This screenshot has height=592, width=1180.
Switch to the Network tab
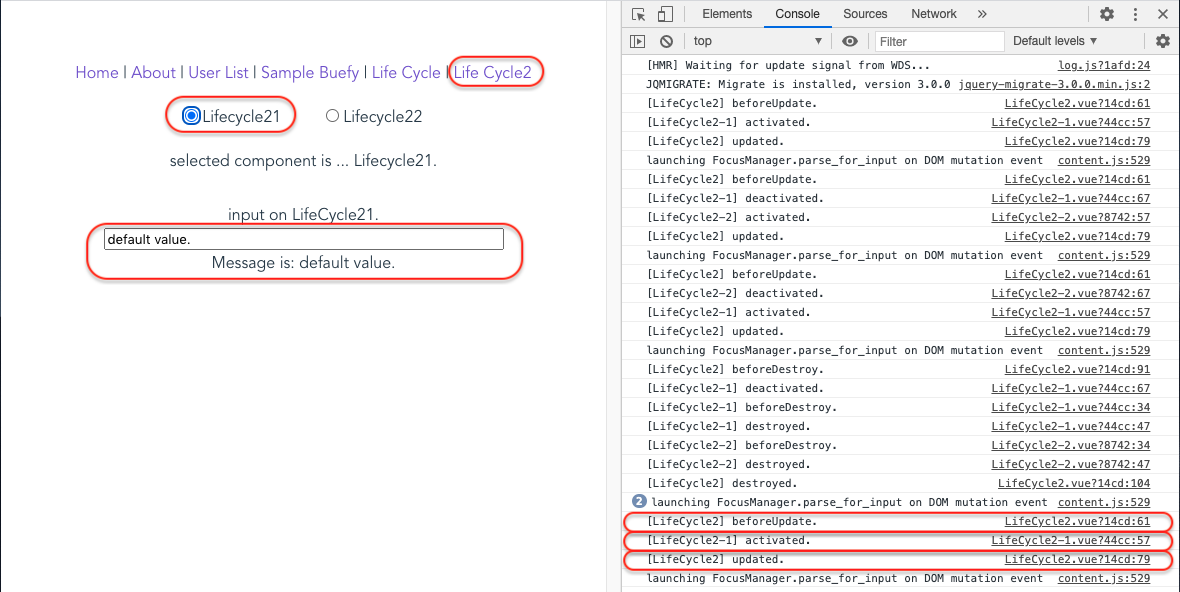click(x=934, y=14)
